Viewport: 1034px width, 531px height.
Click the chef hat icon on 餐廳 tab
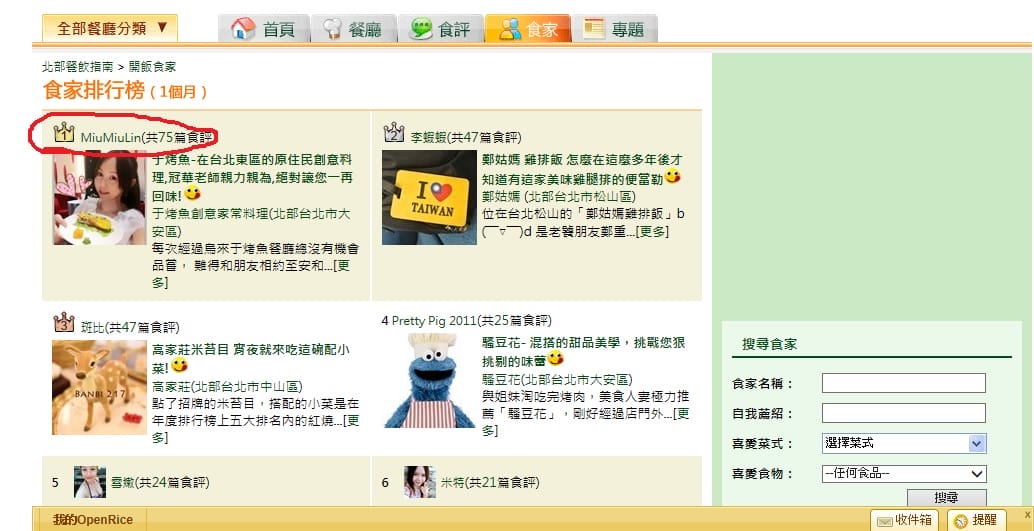click(333, 29)
